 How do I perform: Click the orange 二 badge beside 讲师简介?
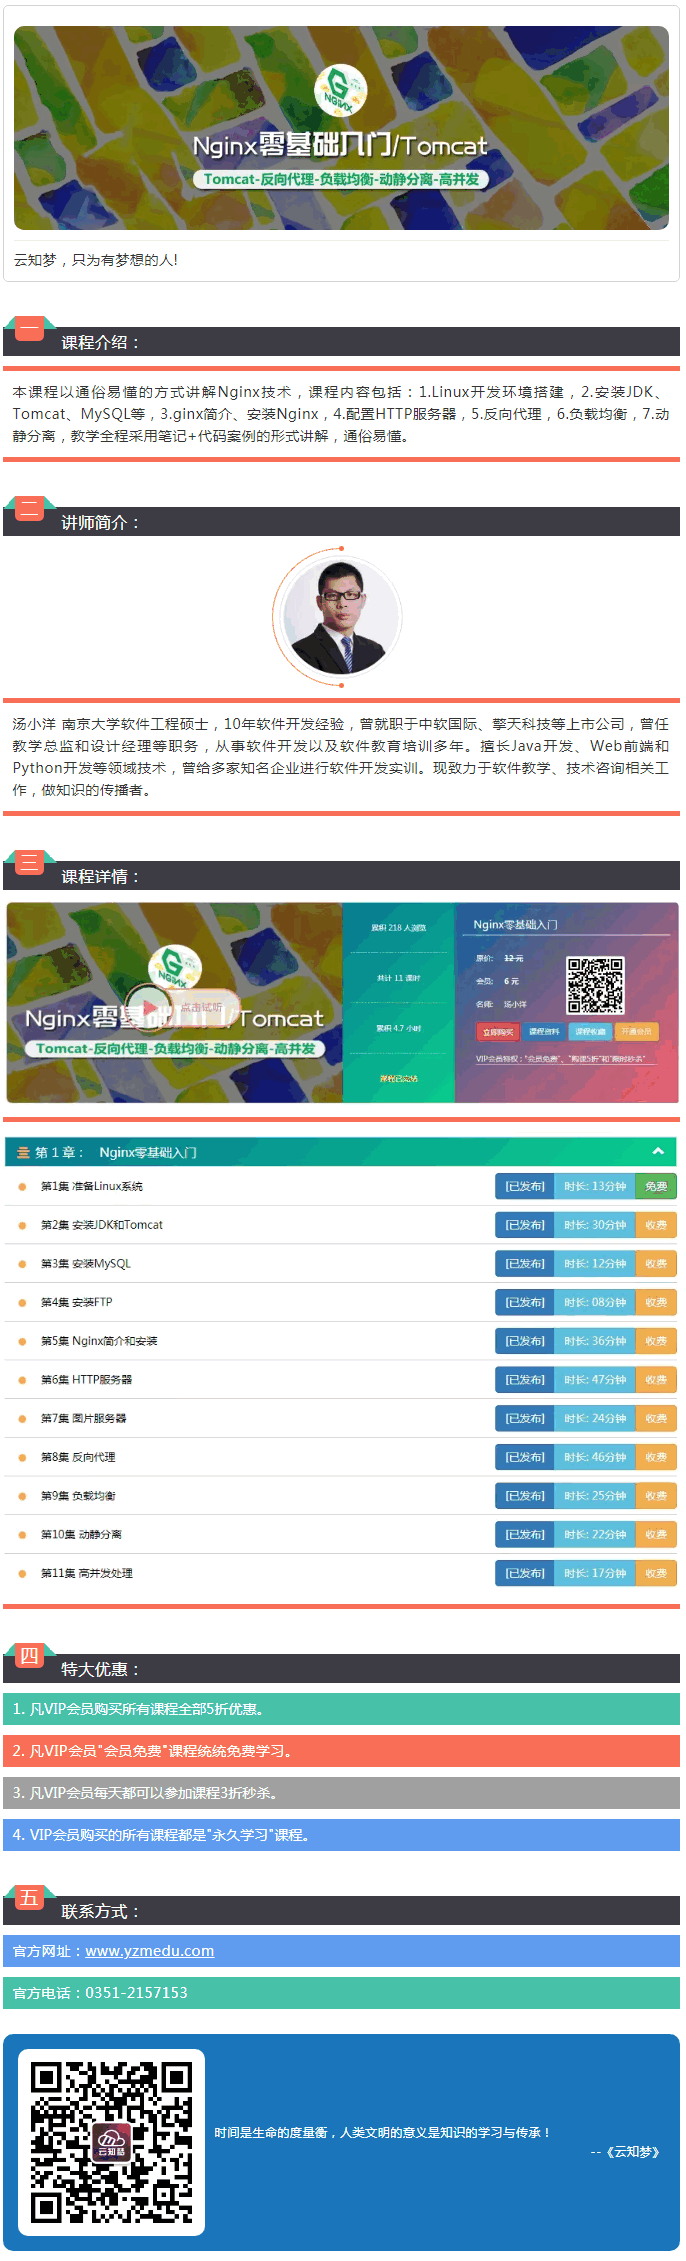coord(29,508)
